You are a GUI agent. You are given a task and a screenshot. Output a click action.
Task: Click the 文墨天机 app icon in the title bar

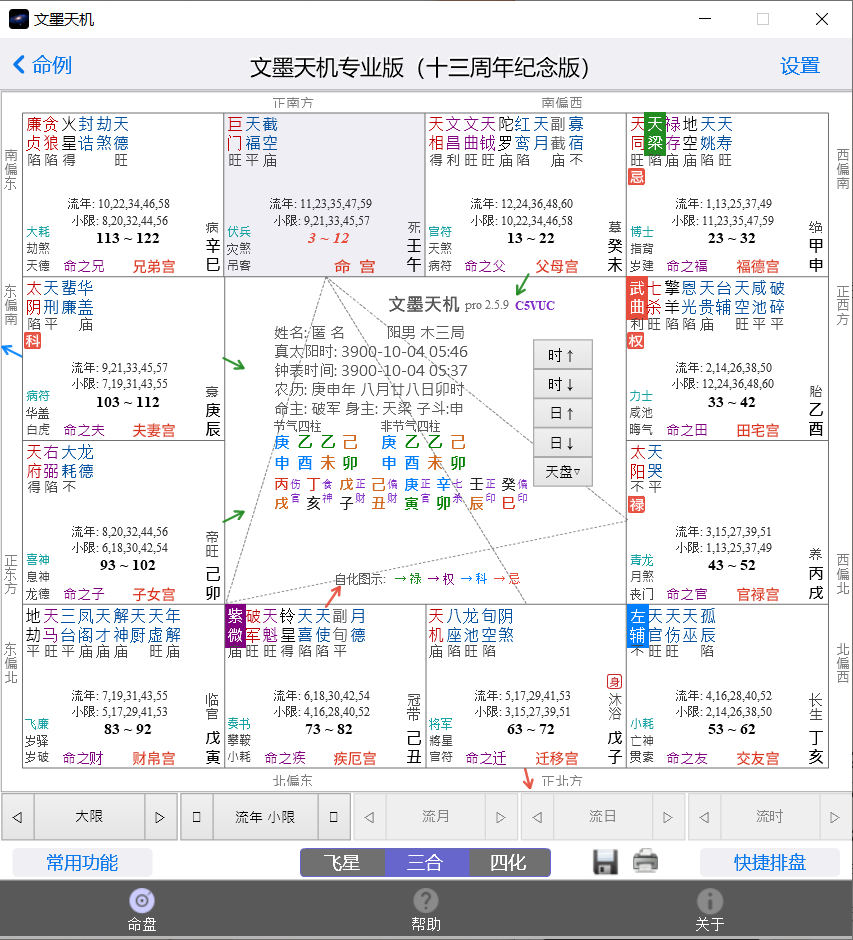click(19, 19)
